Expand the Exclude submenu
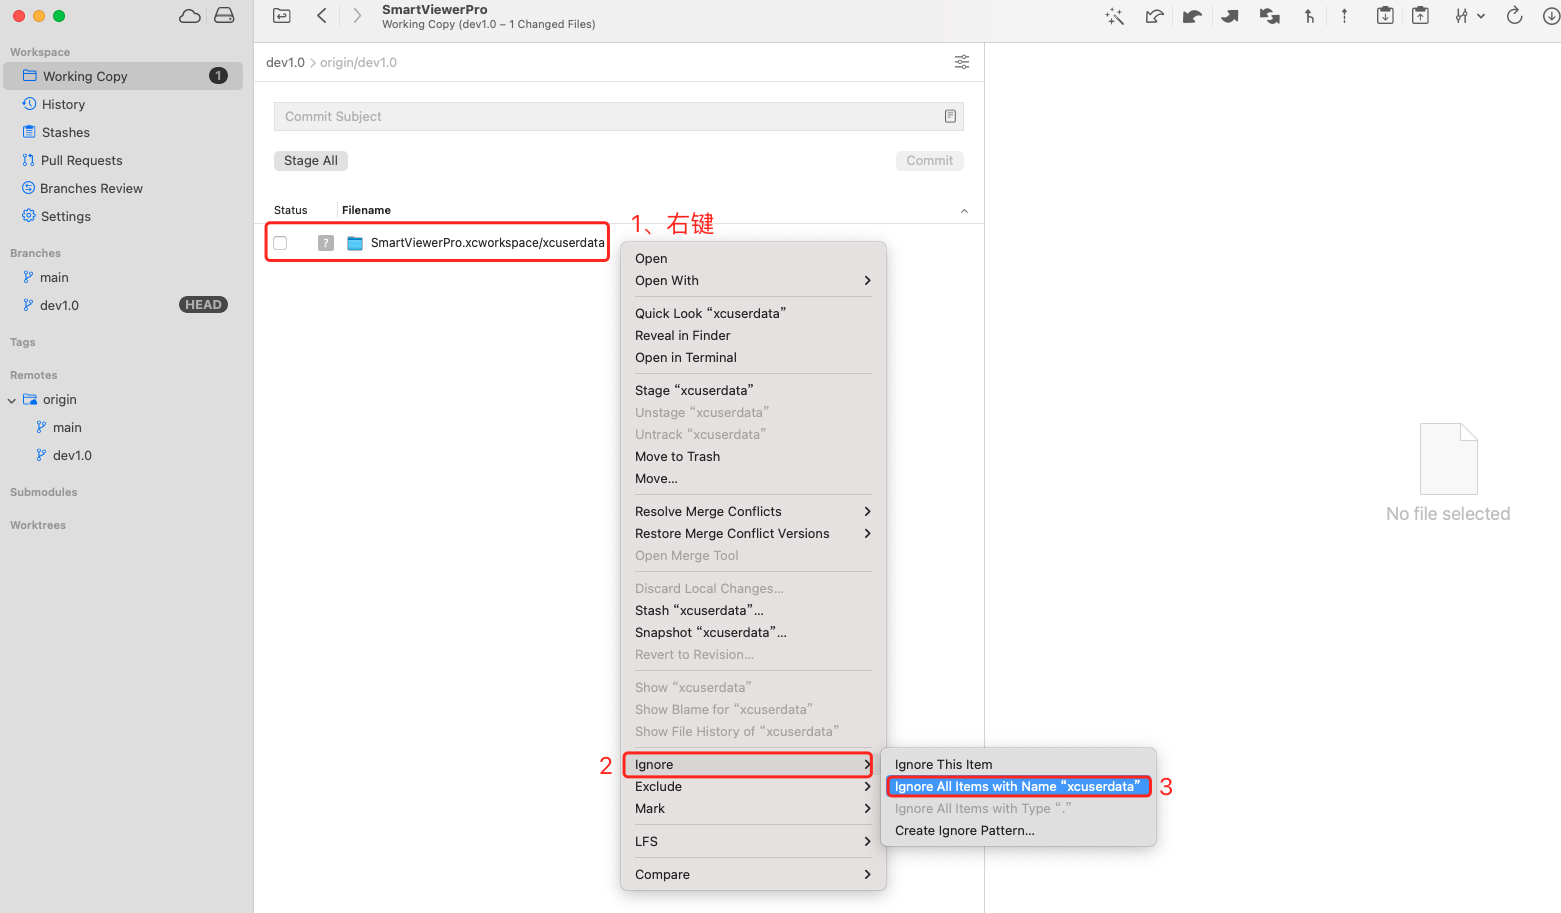1561x913 pixels. click(867, 787)
